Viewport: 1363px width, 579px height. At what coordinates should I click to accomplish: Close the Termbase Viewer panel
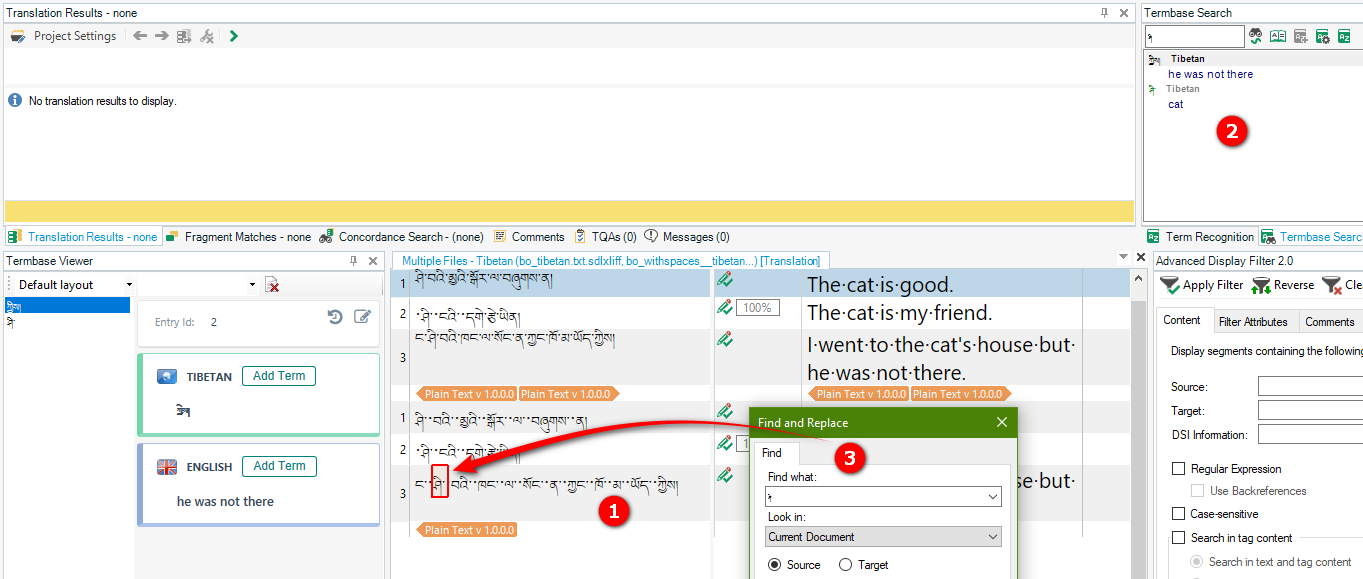tap(373, 261)
